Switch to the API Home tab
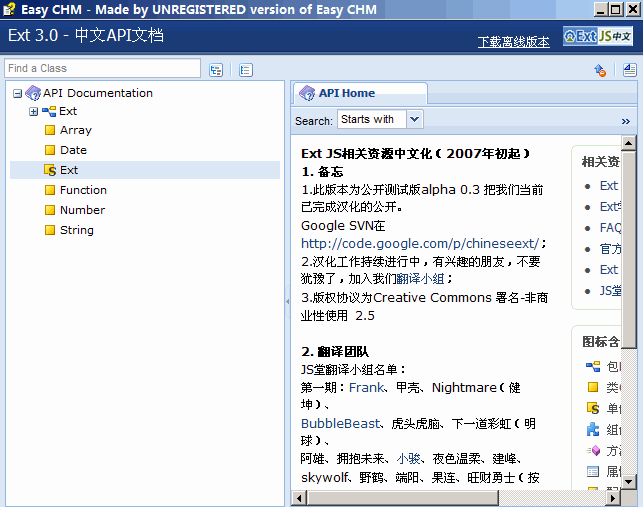The height and width of the screenshot is (507, 643). pos(360,93)
